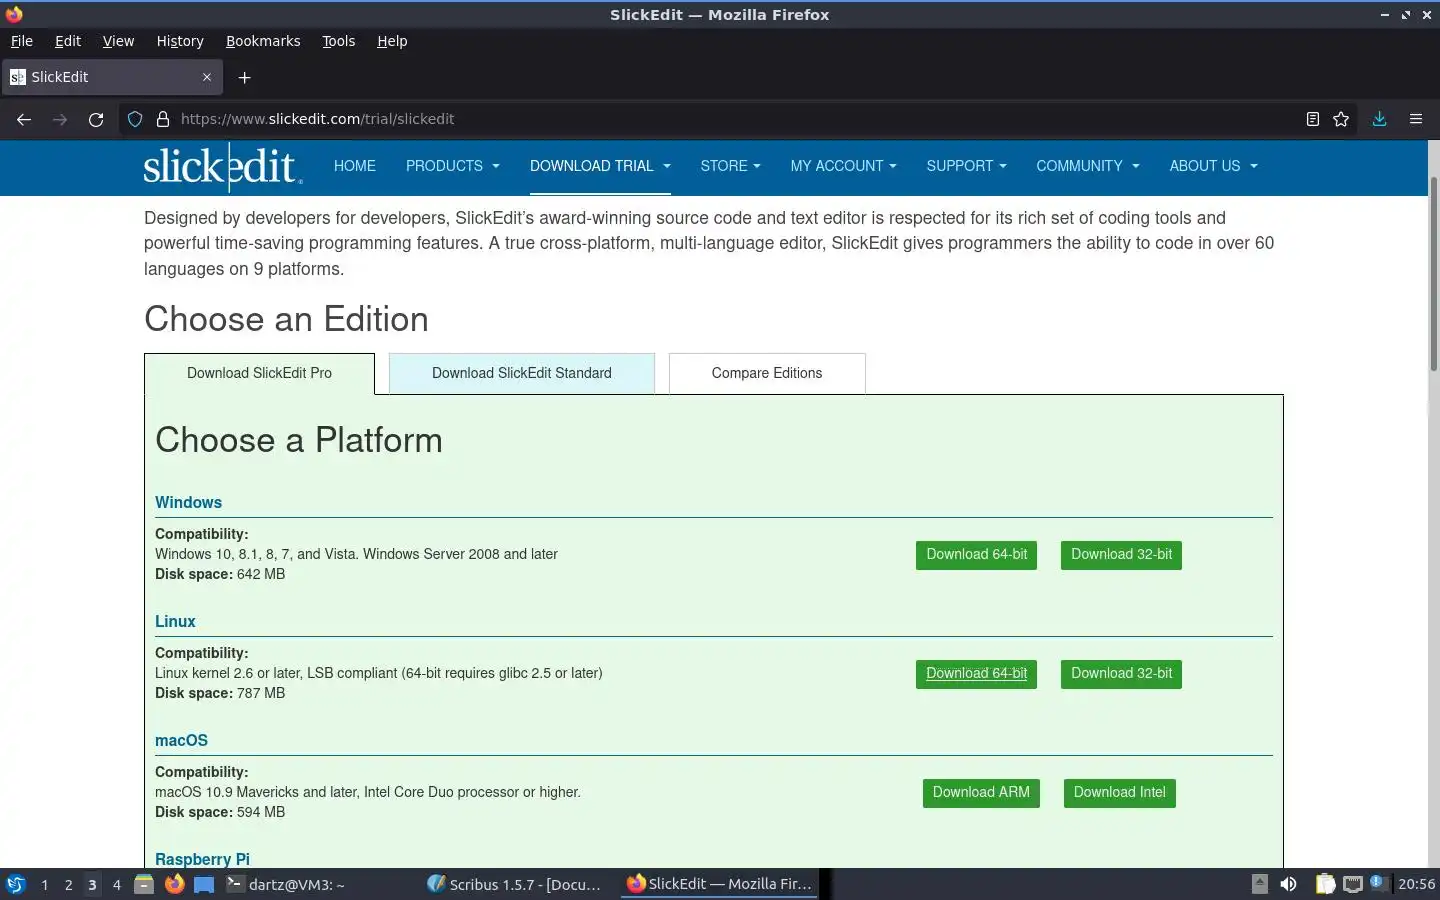Expand the ABOUT US navigation dropdown

pyautogui.click(x=1213, y=166)
